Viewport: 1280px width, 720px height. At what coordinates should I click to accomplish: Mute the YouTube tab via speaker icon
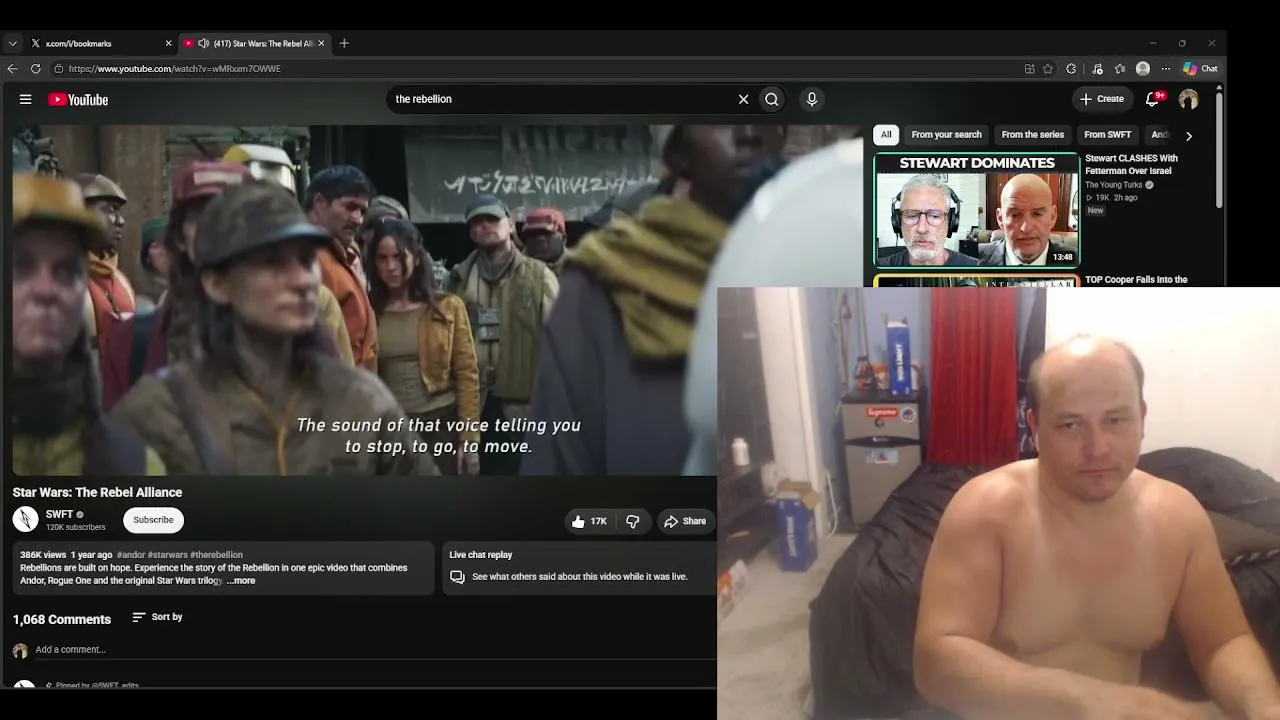[204, 43]
